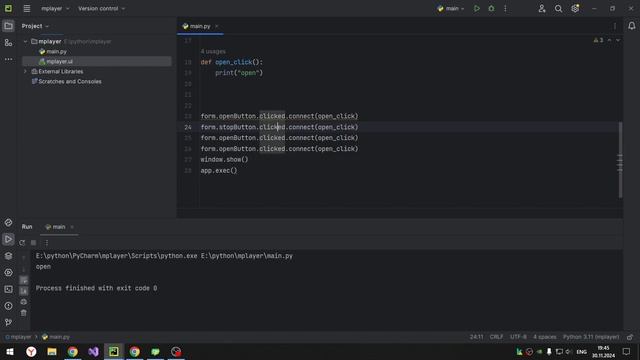The image size is (640, 360).
Task: Toggle the Project tool window icon
Action: pos(8,26)
